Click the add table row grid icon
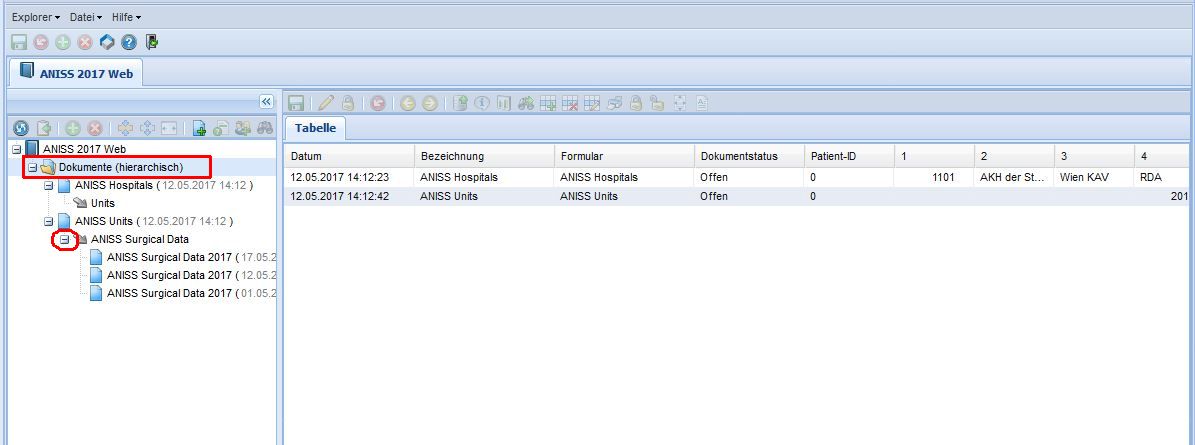This screenshot has height=445, width=1195. (548, 103)
